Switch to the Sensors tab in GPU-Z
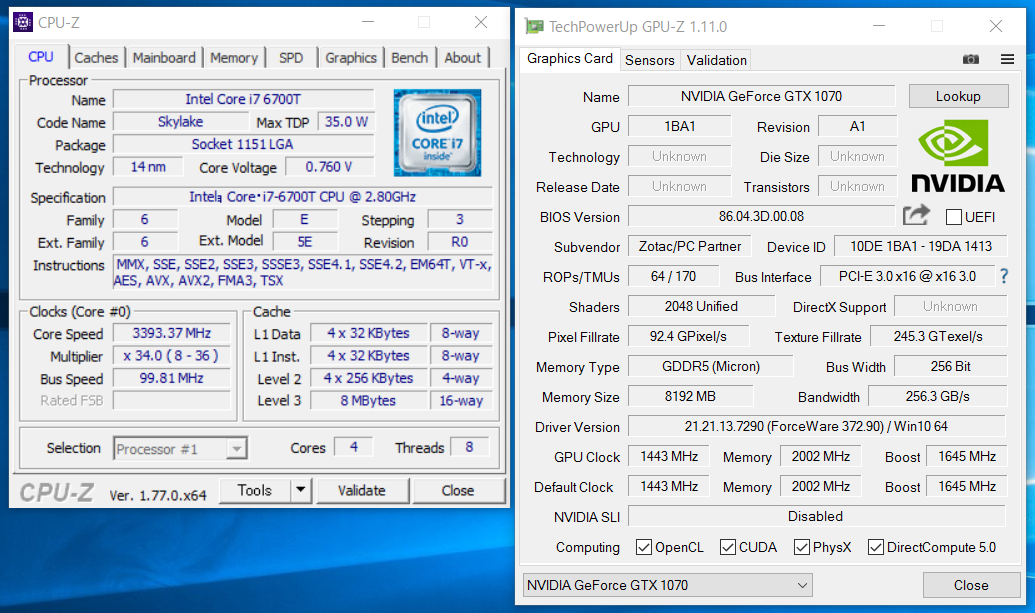This screenshot has width=1035, height=613. point(650,60)
